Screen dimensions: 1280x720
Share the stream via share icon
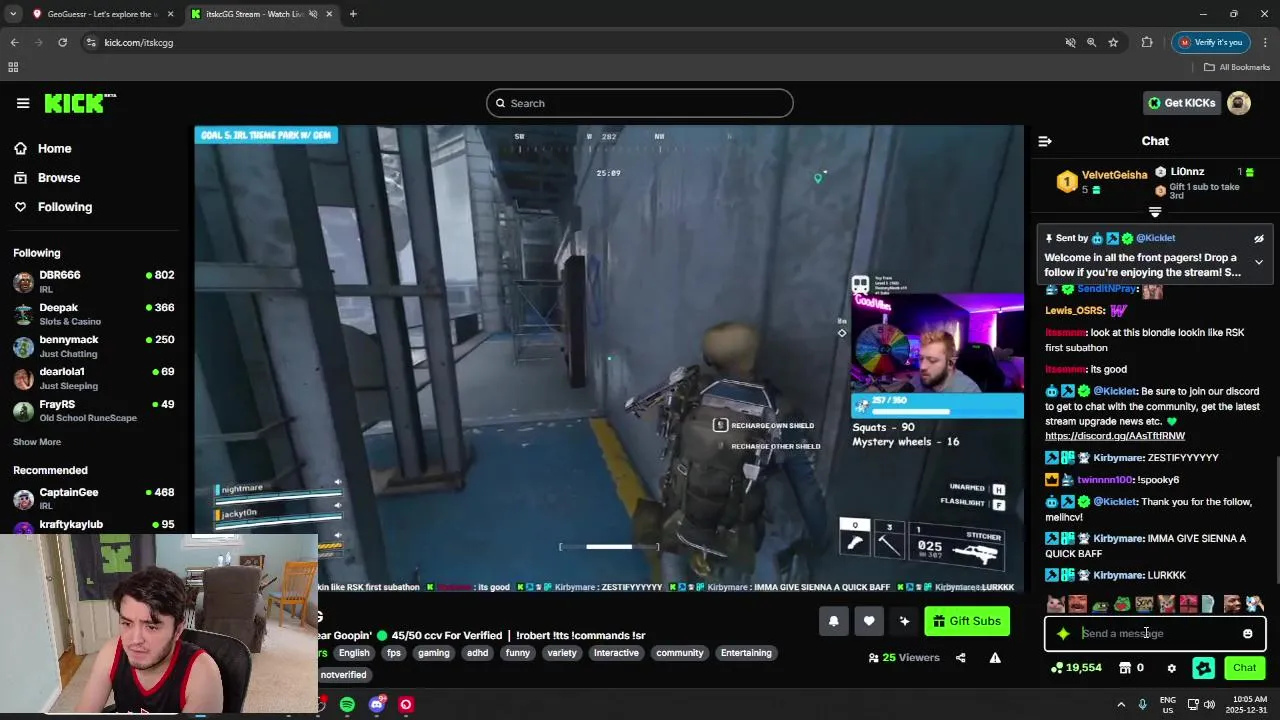click(x=961, y=658)
